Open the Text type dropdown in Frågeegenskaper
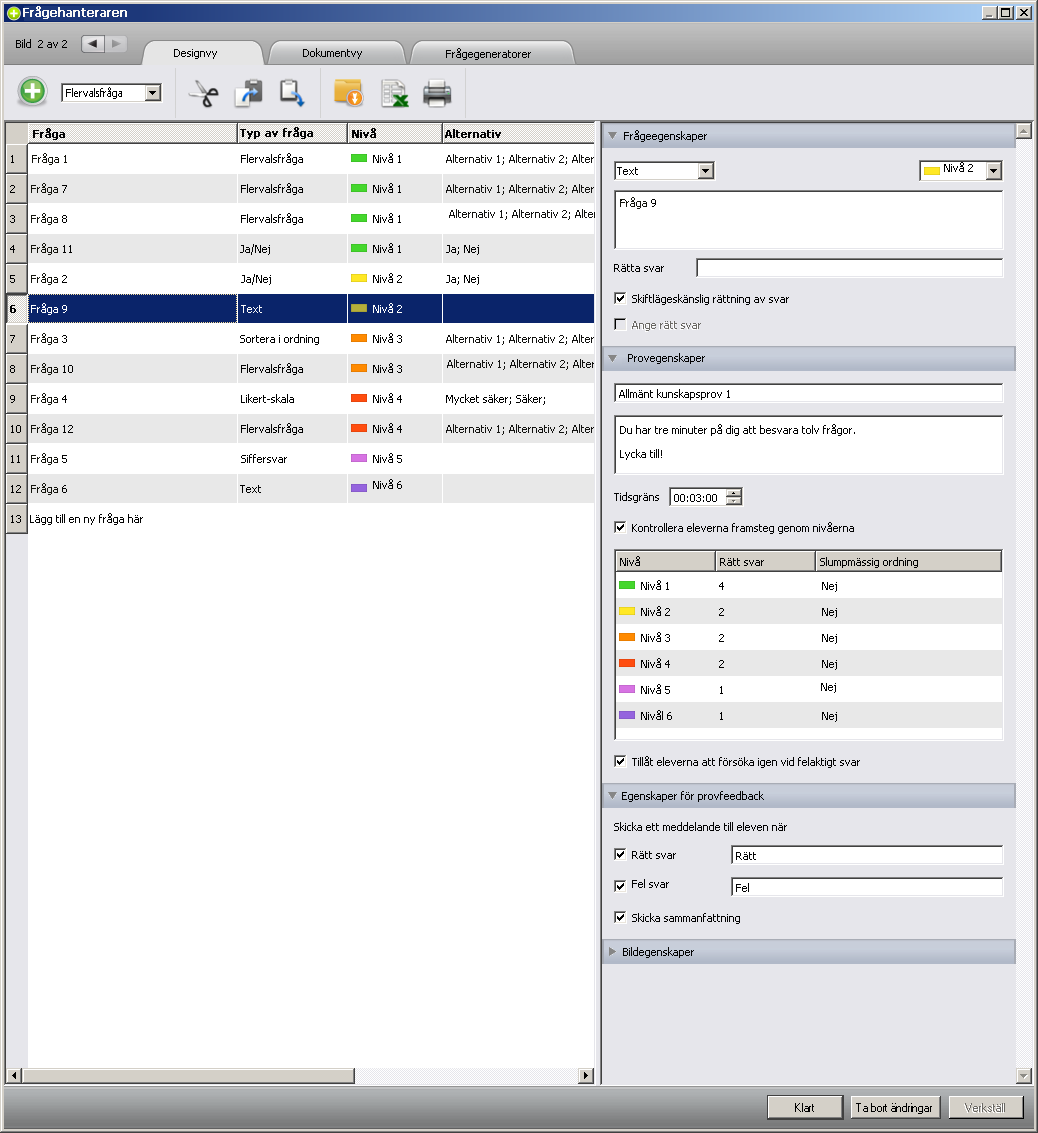The width and height of the screenshot is (1038, 1133). (x=706, y=171)
